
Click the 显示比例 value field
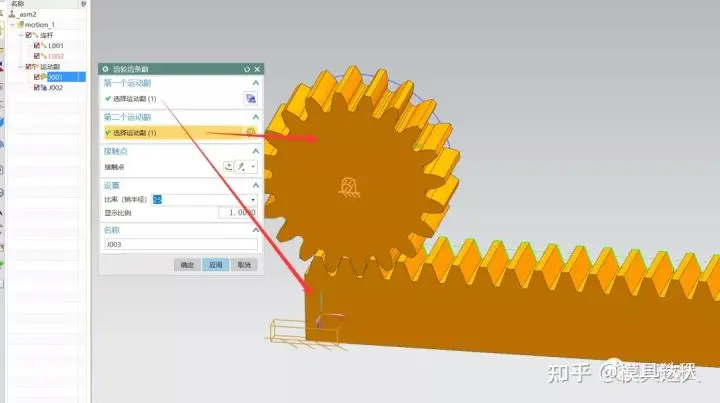coord(237,213)
